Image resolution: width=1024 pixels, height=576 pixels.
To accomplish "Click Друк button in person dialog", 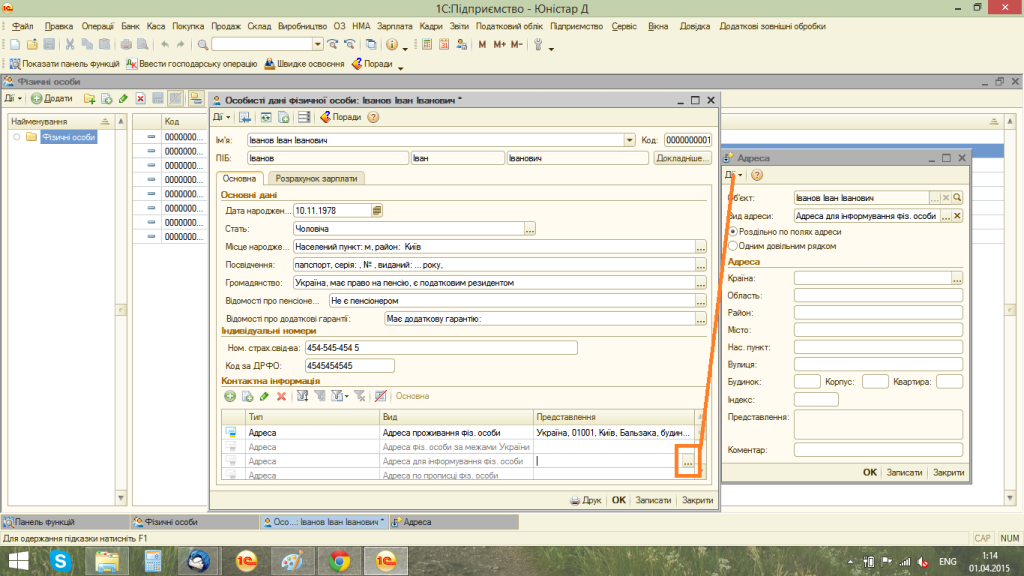I will (x=586, y=500).
